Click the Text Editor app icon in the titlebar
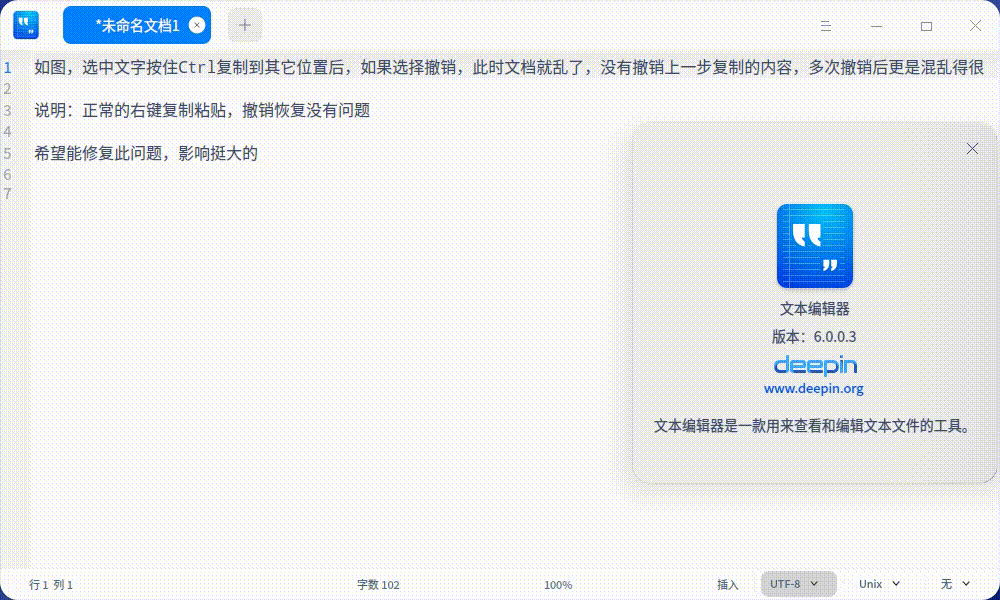 tap(26, 25)
